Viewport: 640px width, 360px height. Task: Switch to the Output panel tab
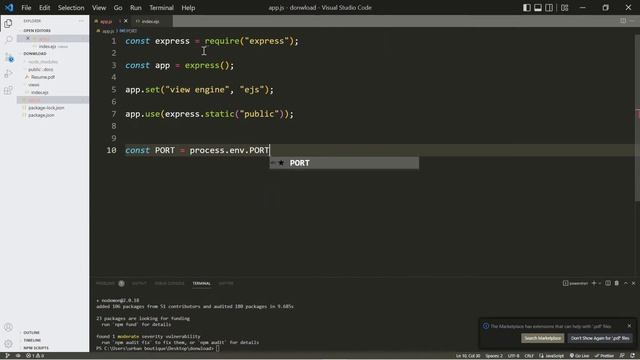pos(139,283)
